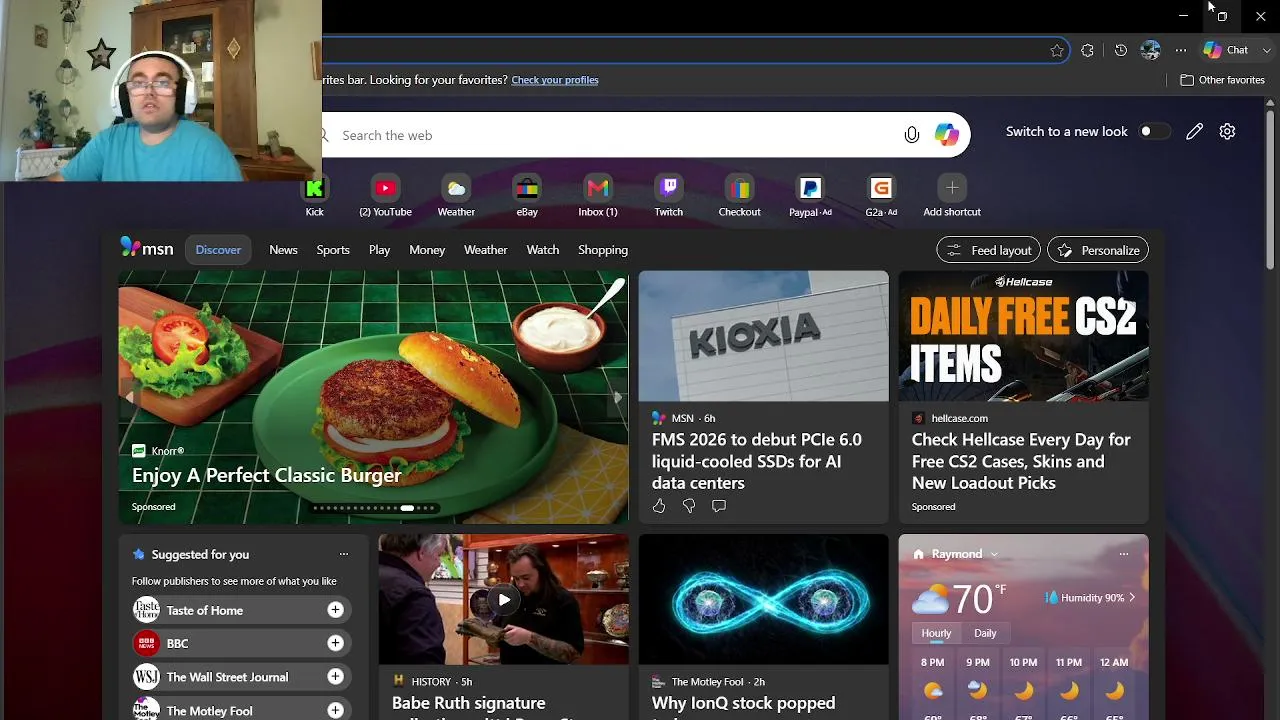Switch to the News tab
1280x720 pixels.
click(x=283, y=250)
